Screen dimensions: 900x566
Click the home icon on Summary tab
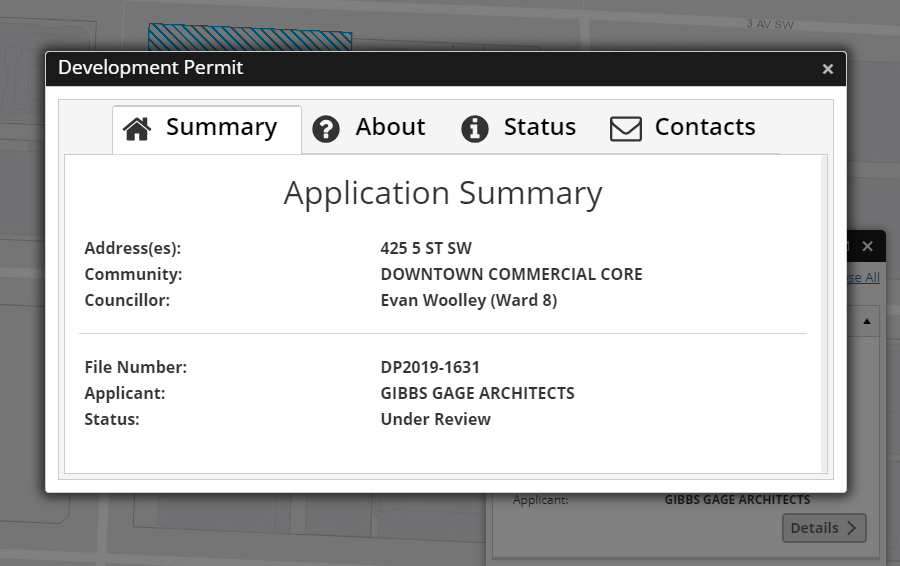[137, 129]
